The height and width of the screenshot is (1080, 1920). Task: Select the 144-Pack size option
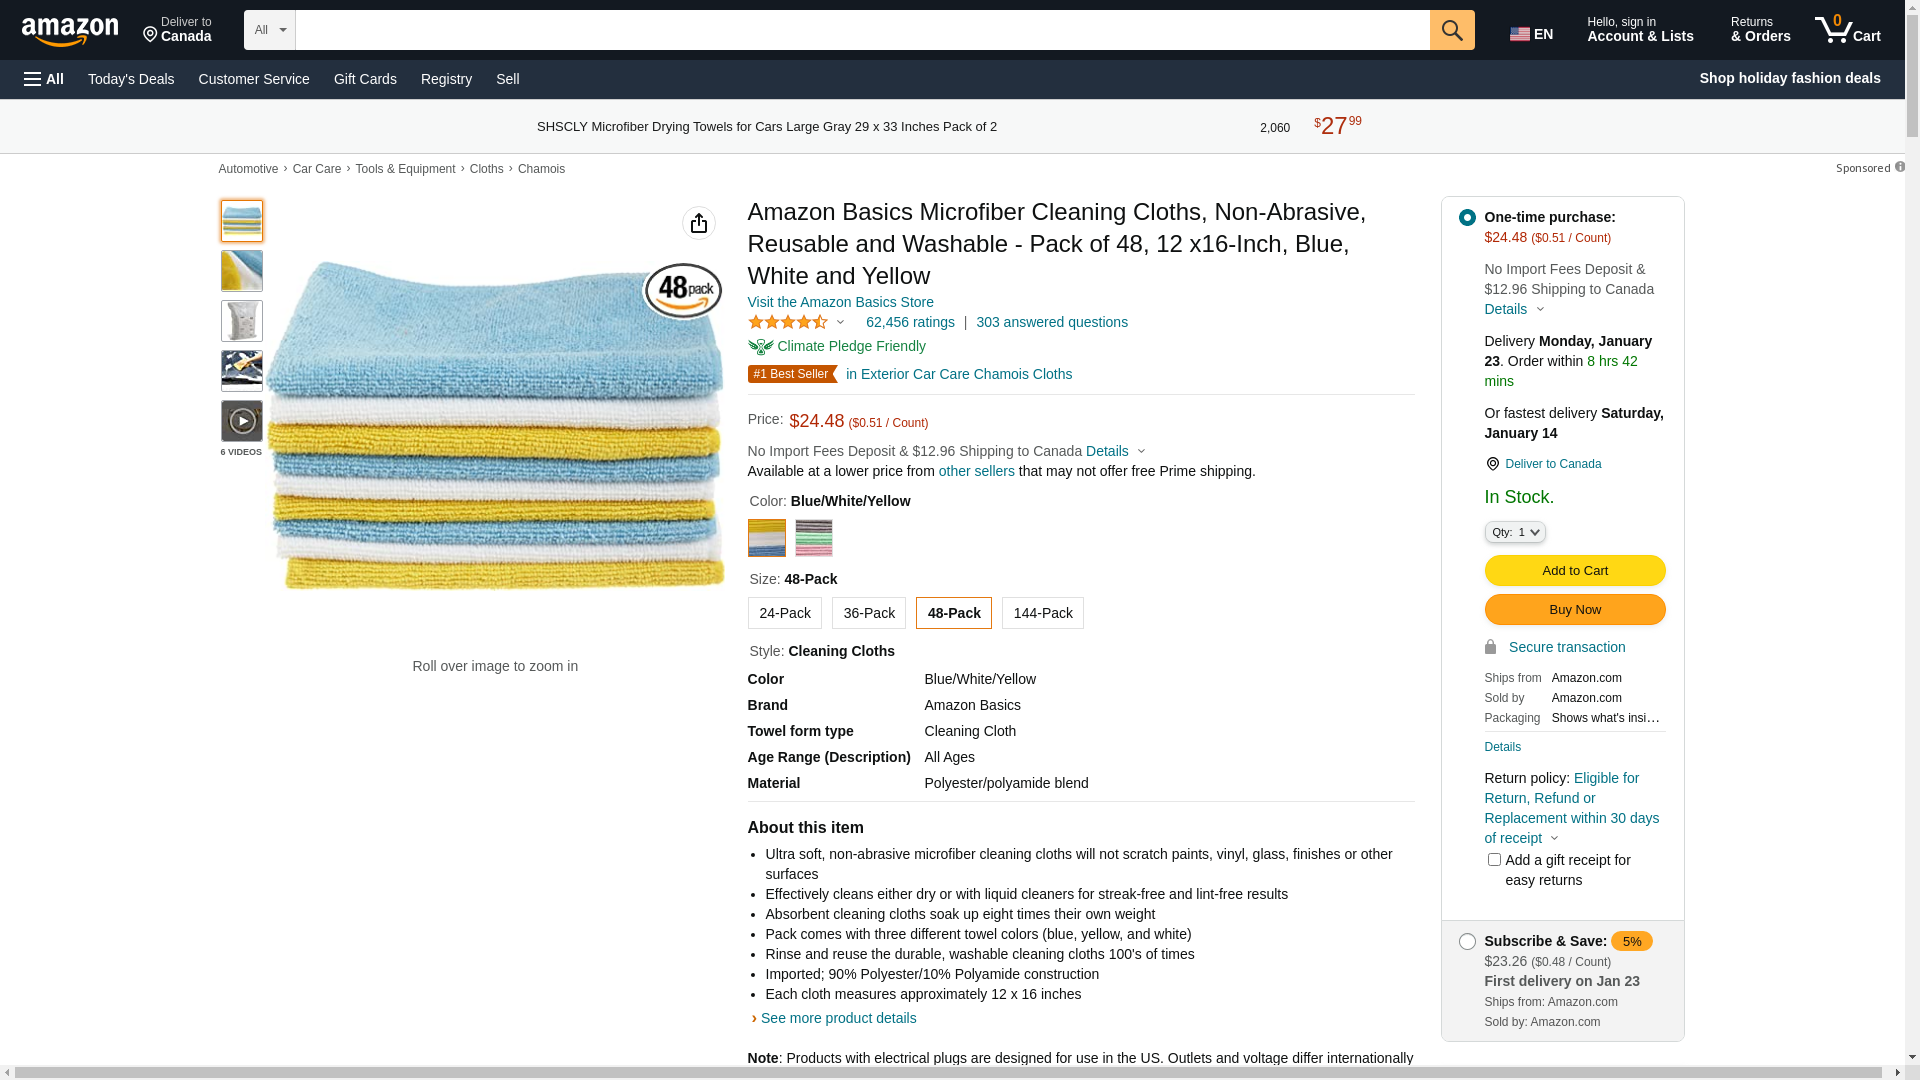tap(1042, 613)
